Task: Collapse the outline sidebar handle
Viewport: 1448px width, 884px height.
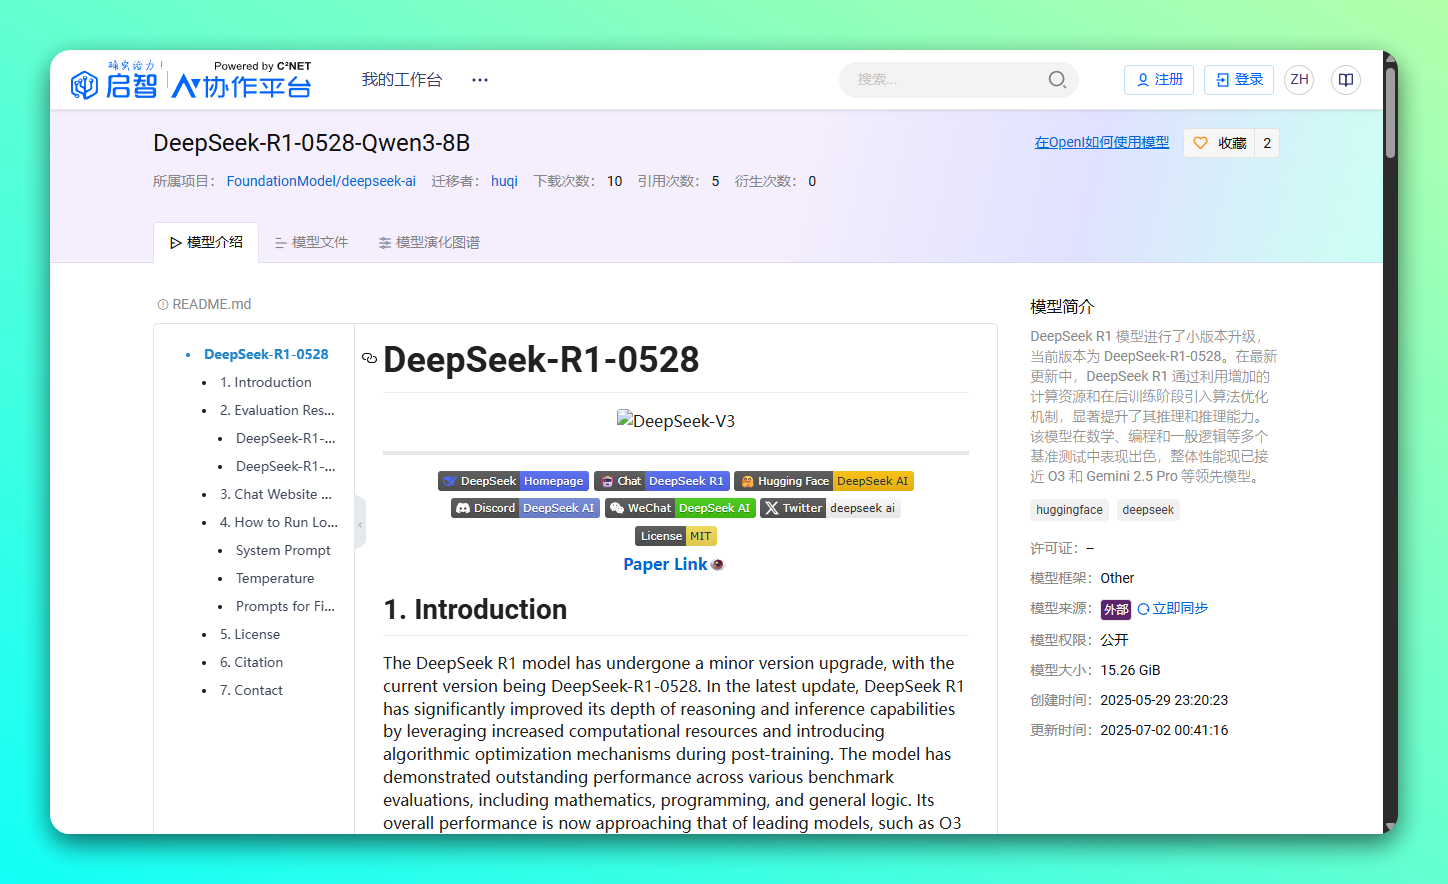Action: tap(360, 523)
